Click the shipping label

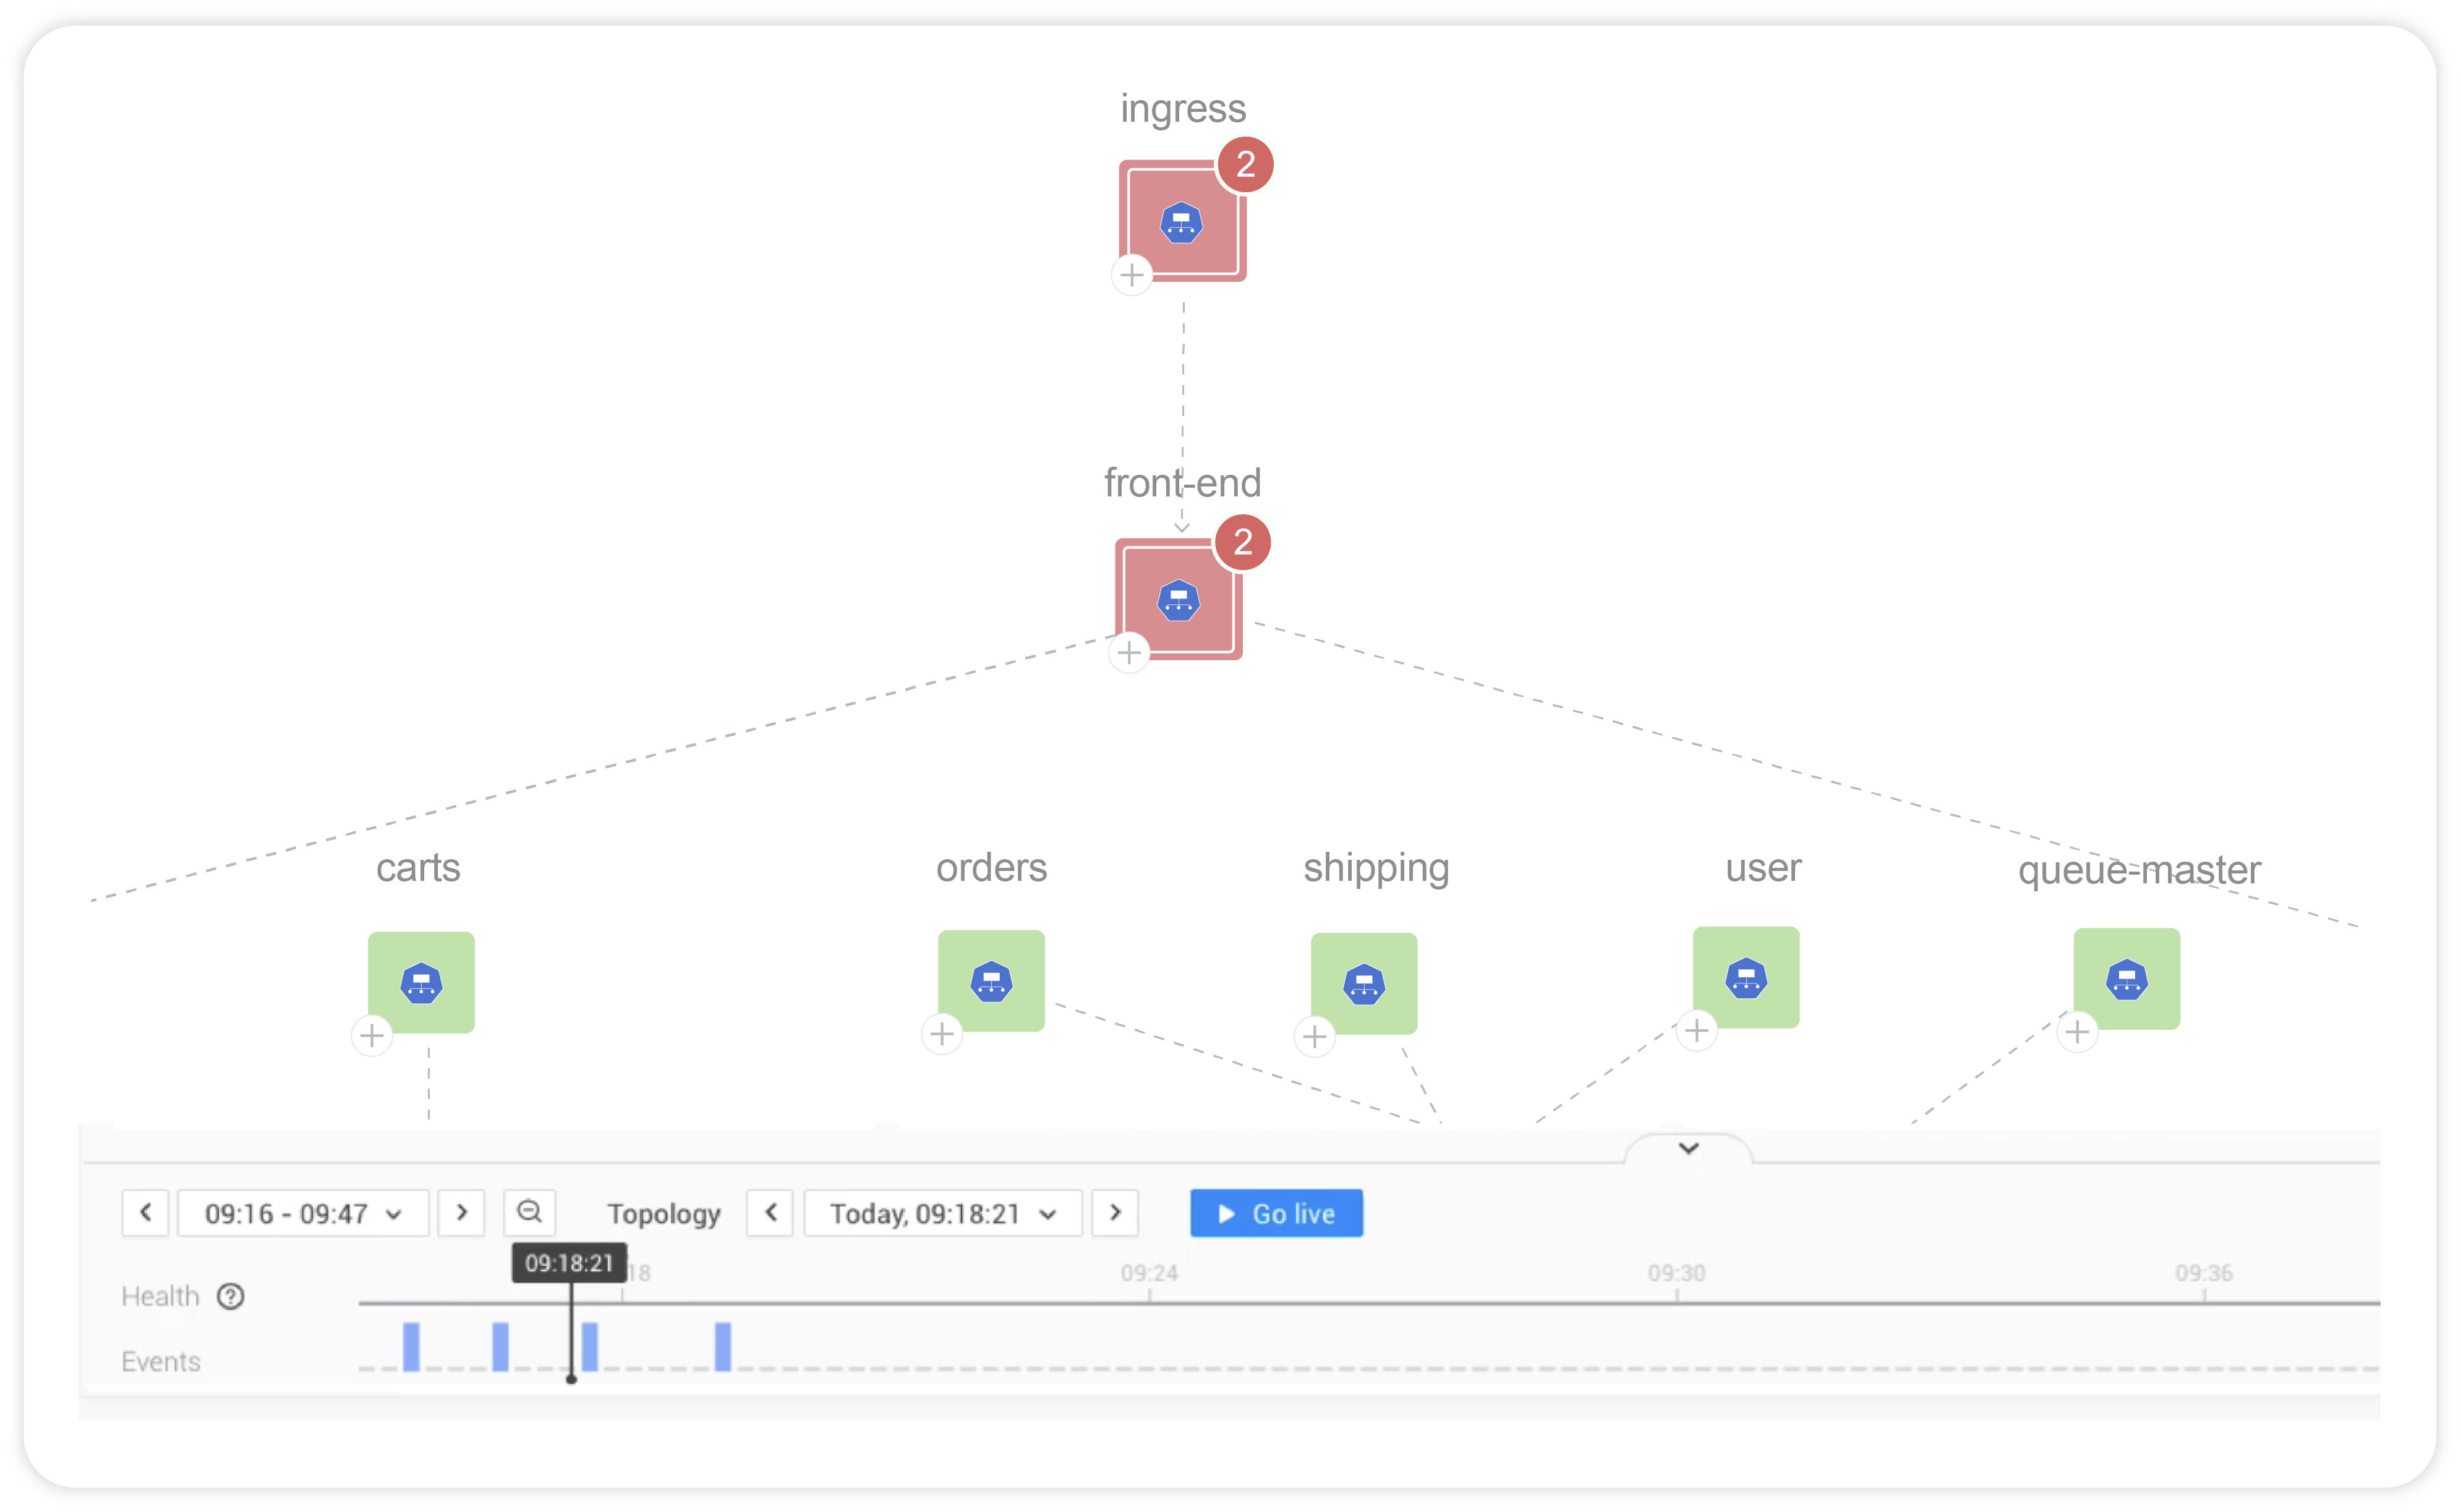(x=1376, y=869)
